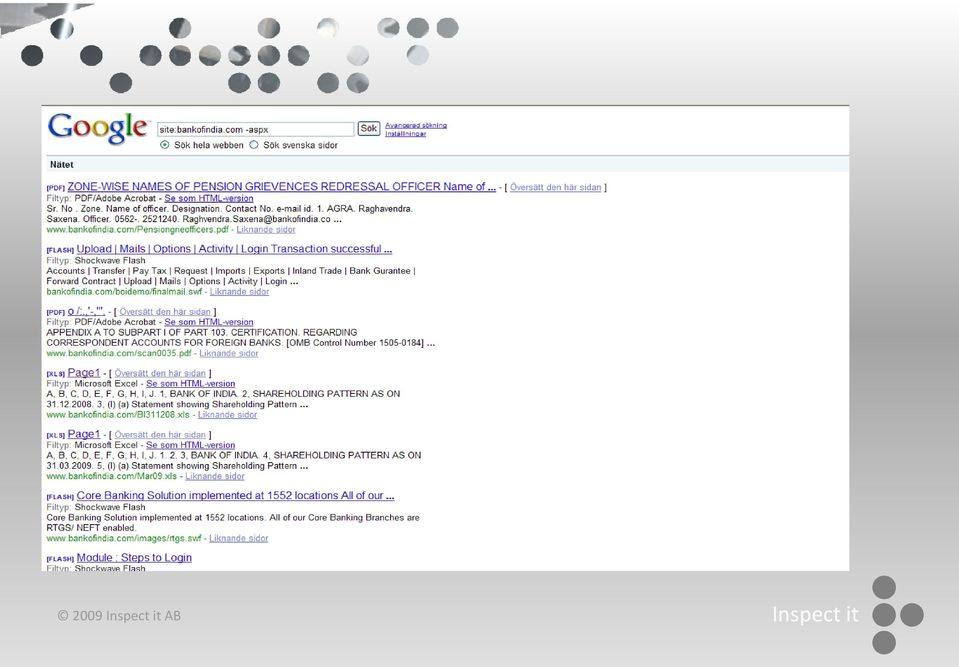Translate the Pension Grievences result via Översätt link
Viewport: 959px width, 667px height.
point(555,187)
